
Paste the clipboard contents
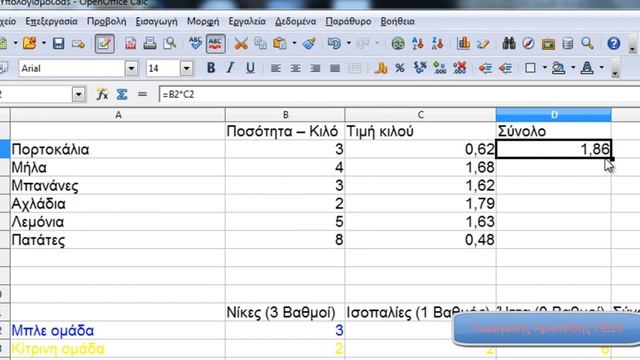(x=280, y=43)
